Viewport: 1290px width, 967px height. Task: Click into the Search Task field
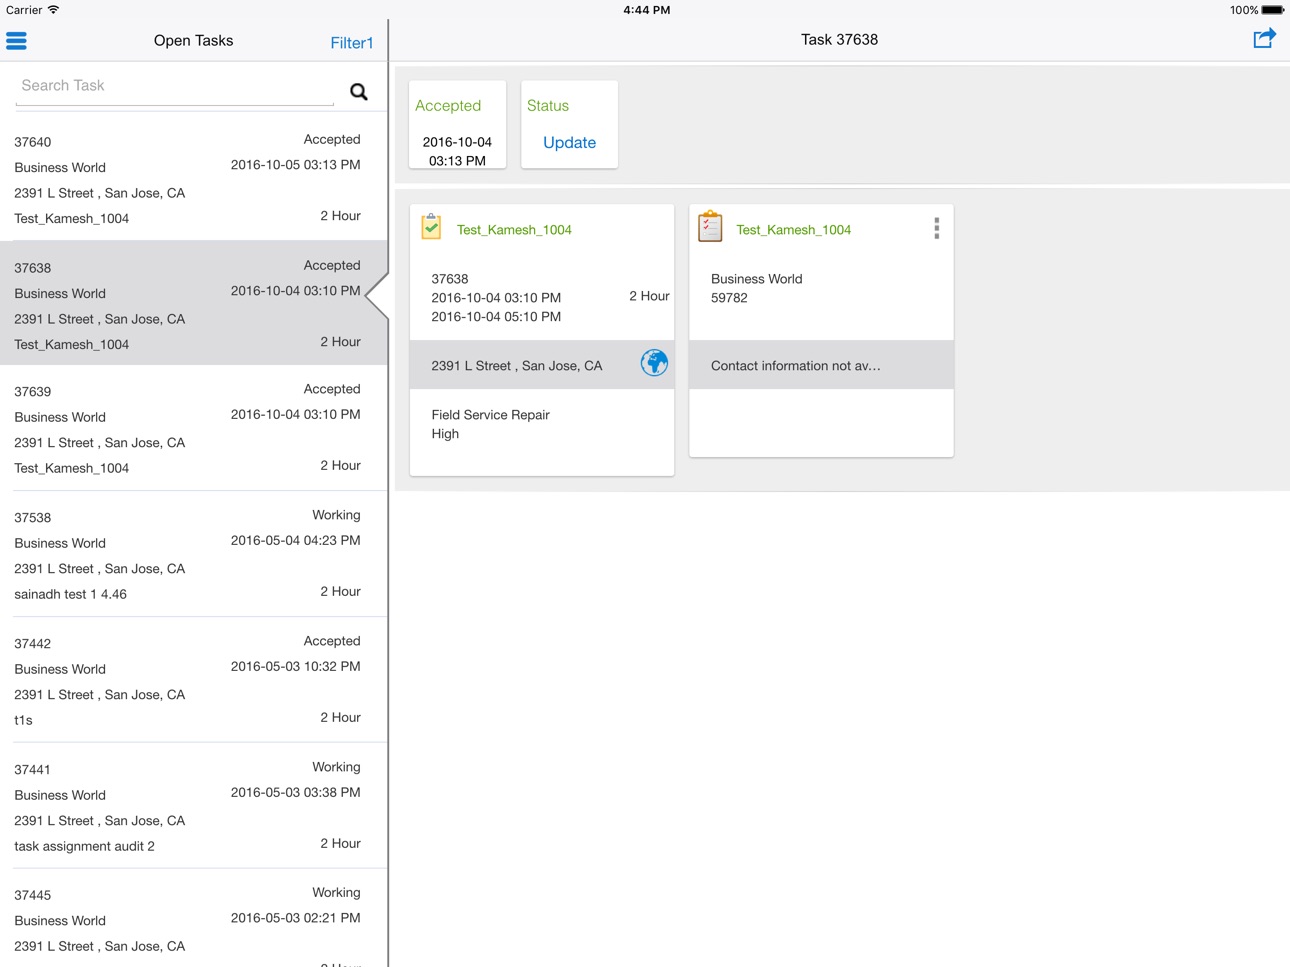[x=175, y=87]
